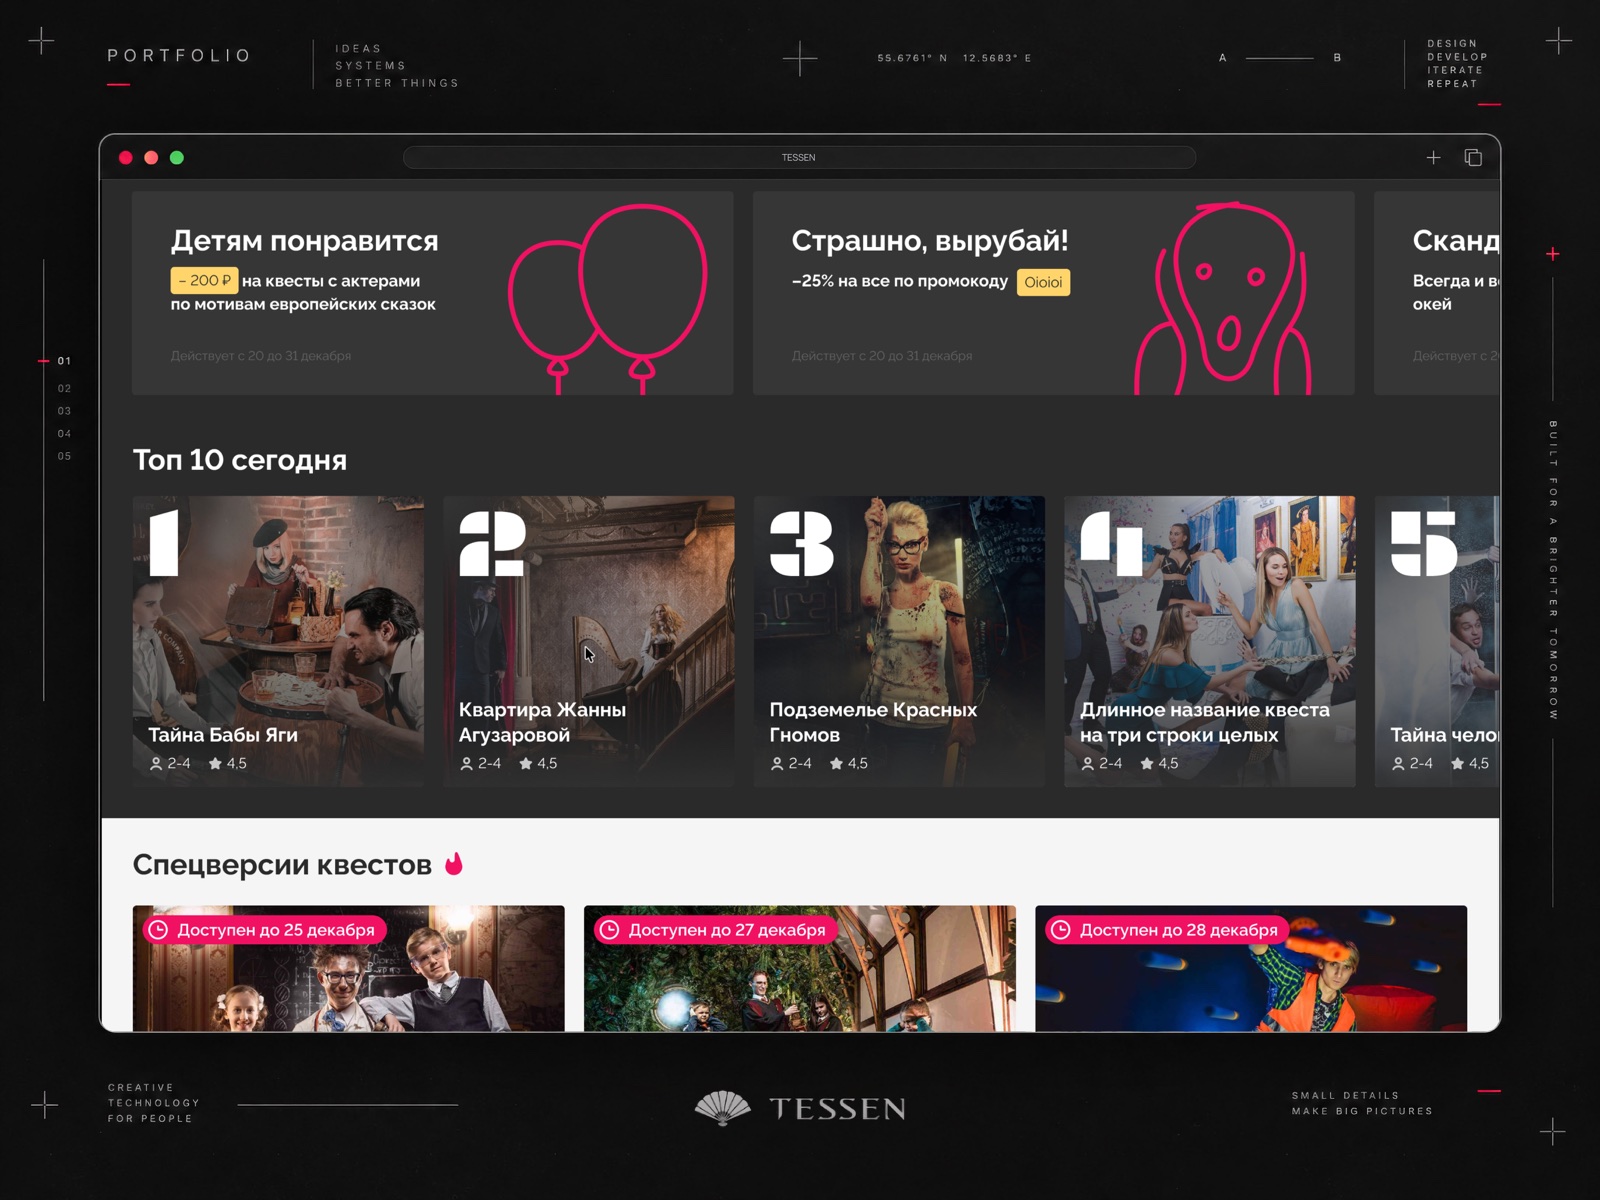Click the PORTFOLIO title at top left

click(179, 56)
